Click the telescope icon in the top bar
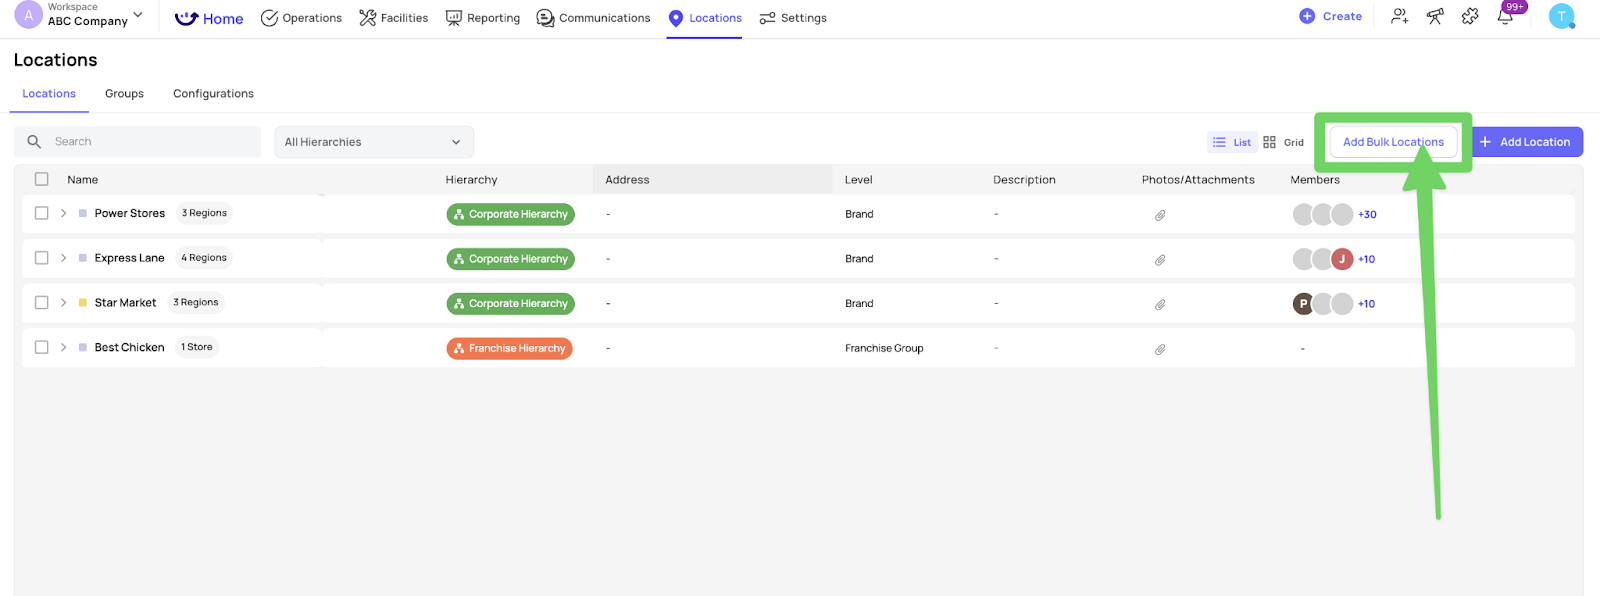 point(1435,16)
